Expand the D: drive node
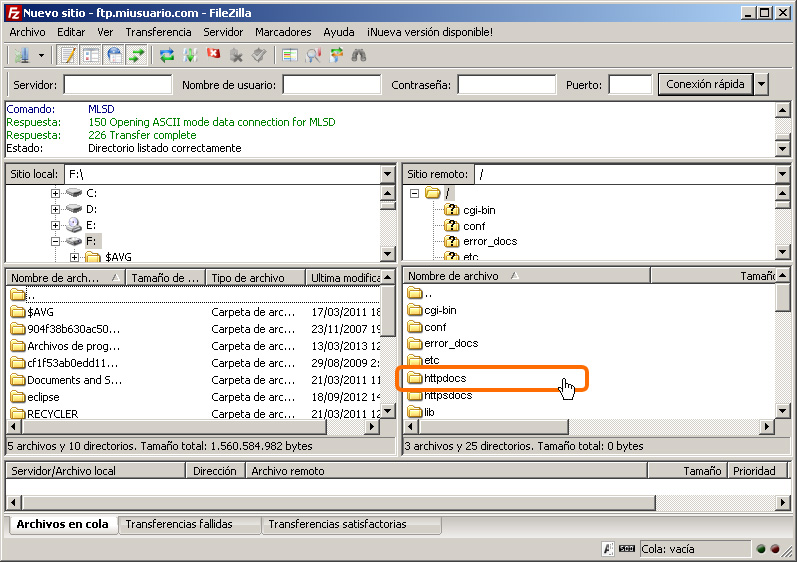Screen dimensions: 797x562 point(55,209)
